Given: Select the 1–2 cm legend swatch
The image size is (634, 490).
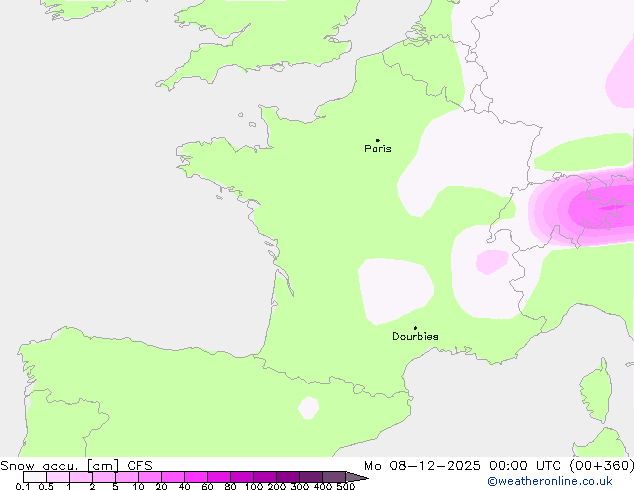Looking at the screenshot, I should [81, 477].
